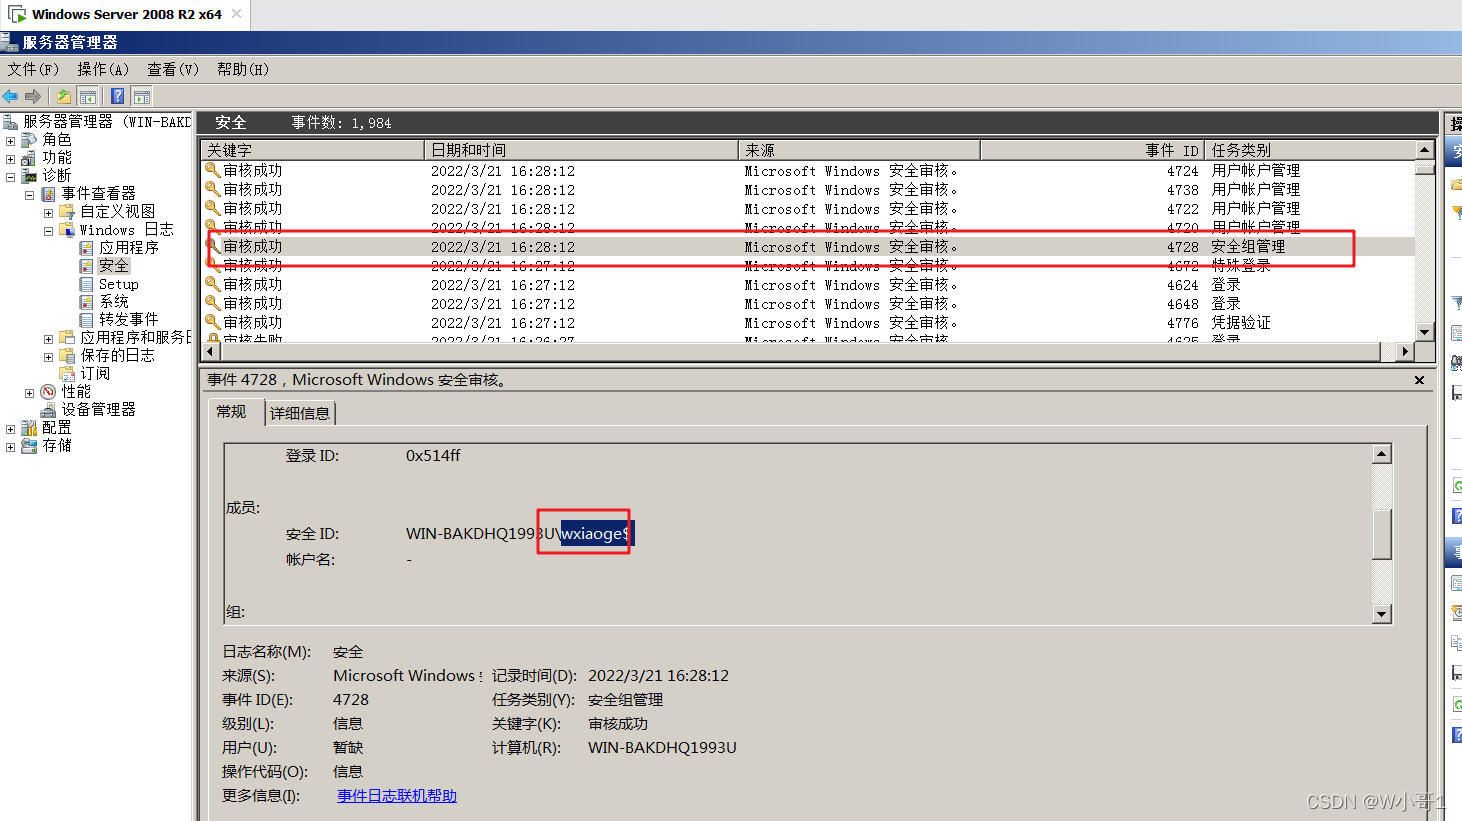Sort by the 关键字 column header
1462x821 pixels.
coord(314,150)
